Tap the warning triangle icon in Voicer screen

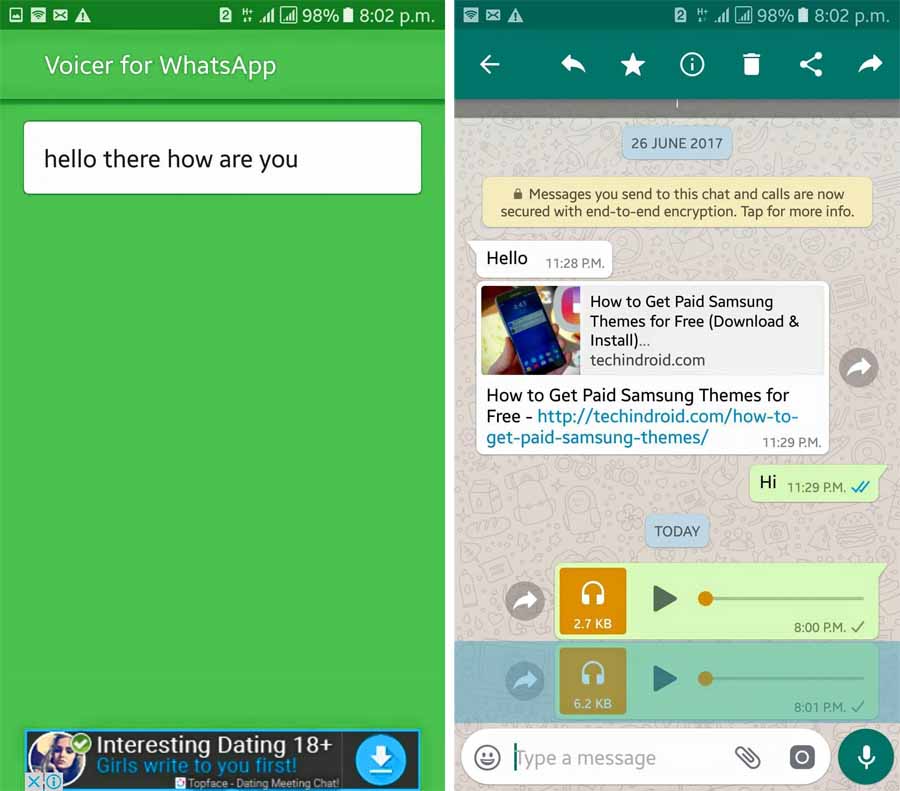coord(83,15)
